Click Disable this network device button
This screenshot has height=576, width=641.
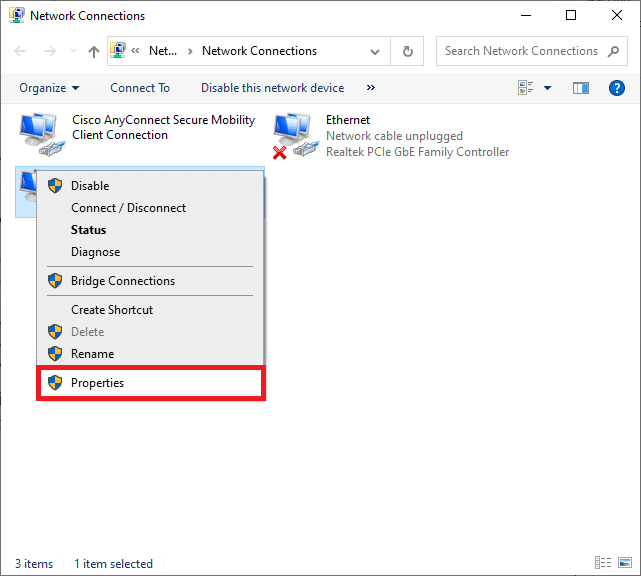(272, 88)
